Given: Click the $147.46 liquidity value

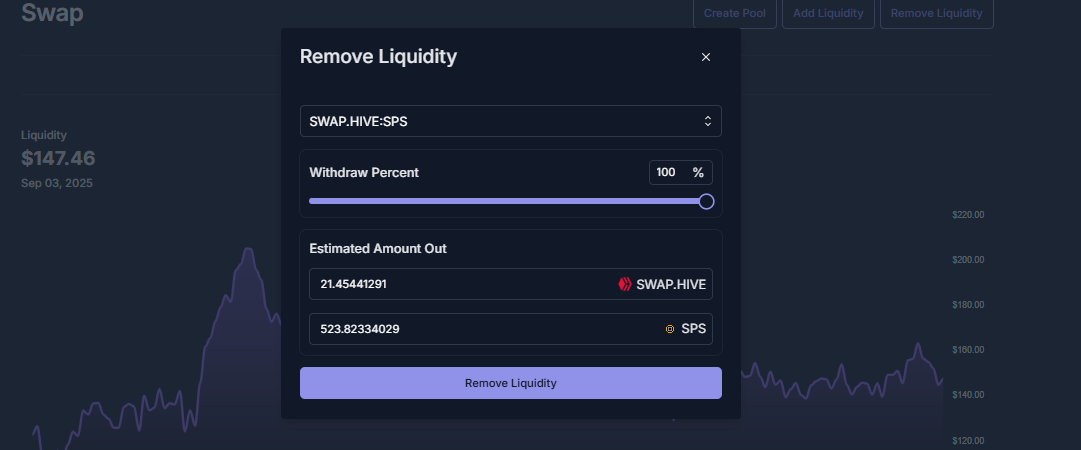Looking at the screenshot, I should (58, 158).
